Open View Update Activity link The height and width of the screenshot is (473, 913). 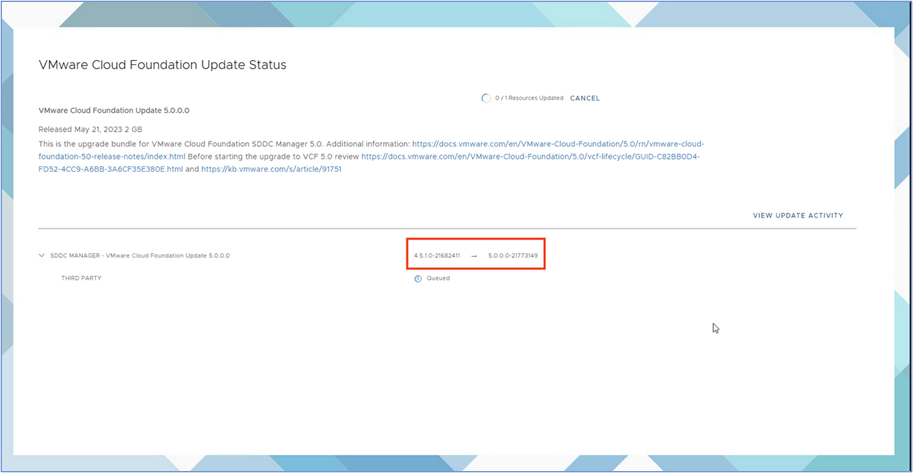(x=798, y=216)
